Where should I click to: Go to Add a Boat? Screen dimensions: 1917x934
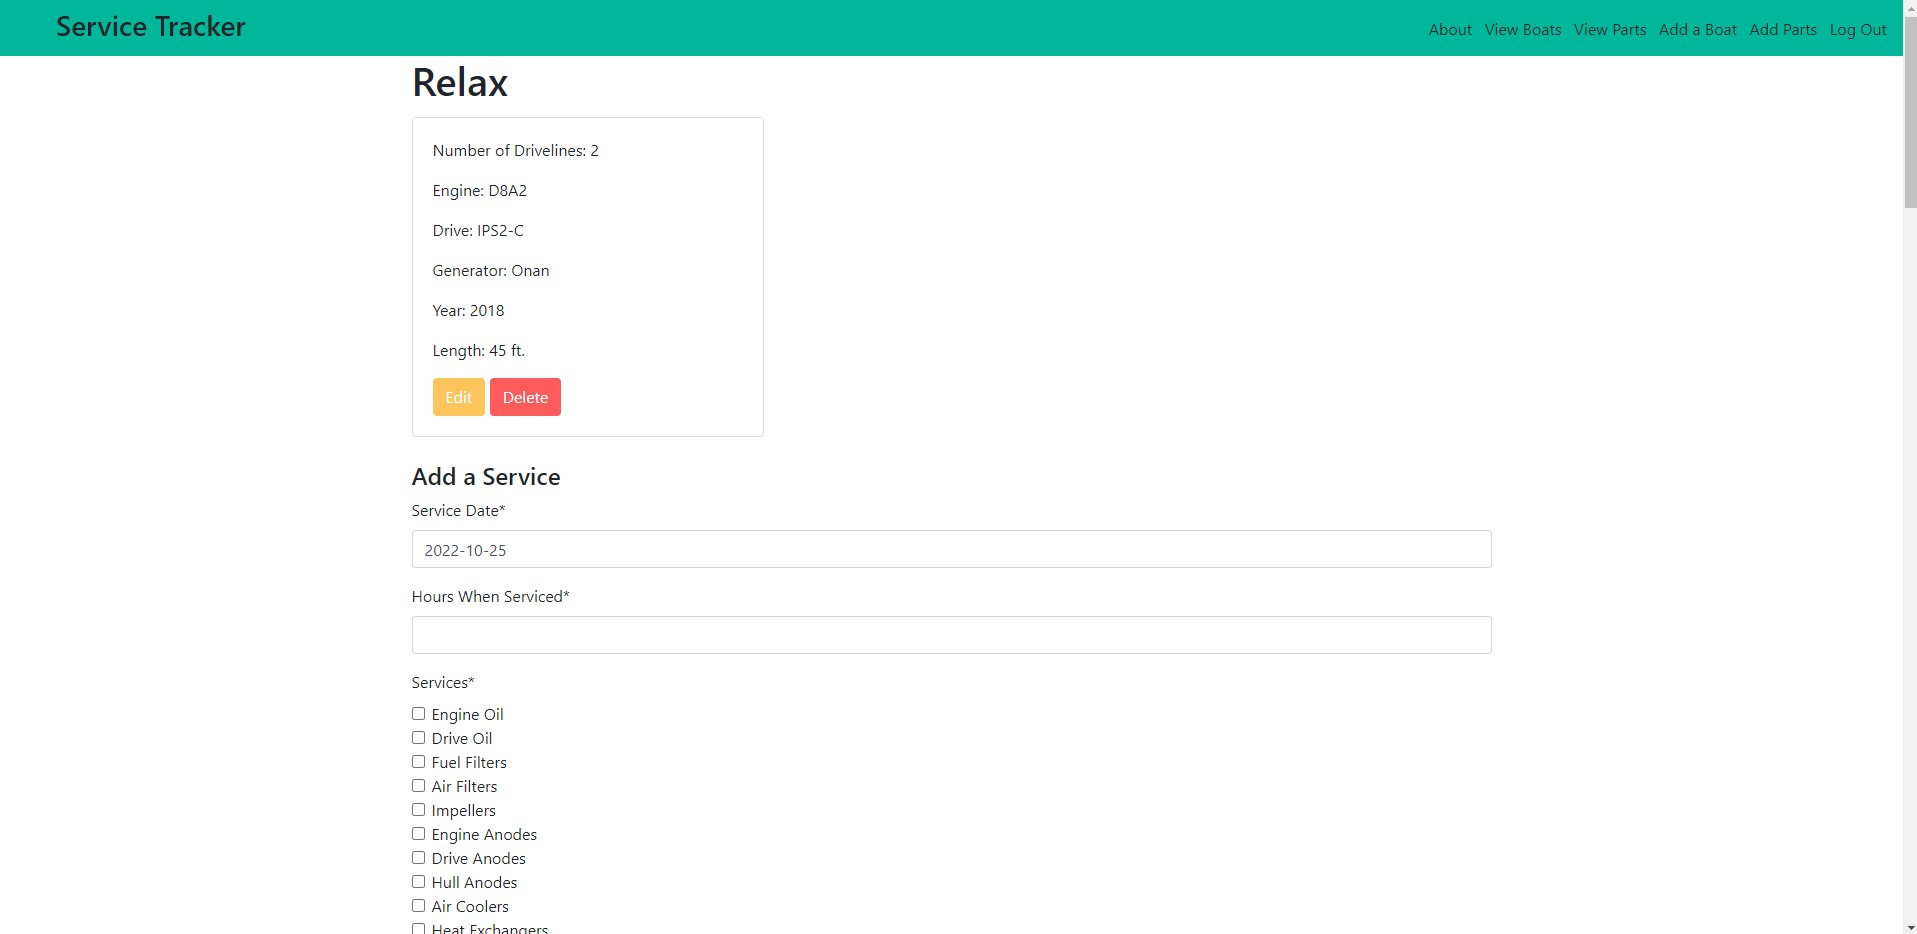[1697, 29]
